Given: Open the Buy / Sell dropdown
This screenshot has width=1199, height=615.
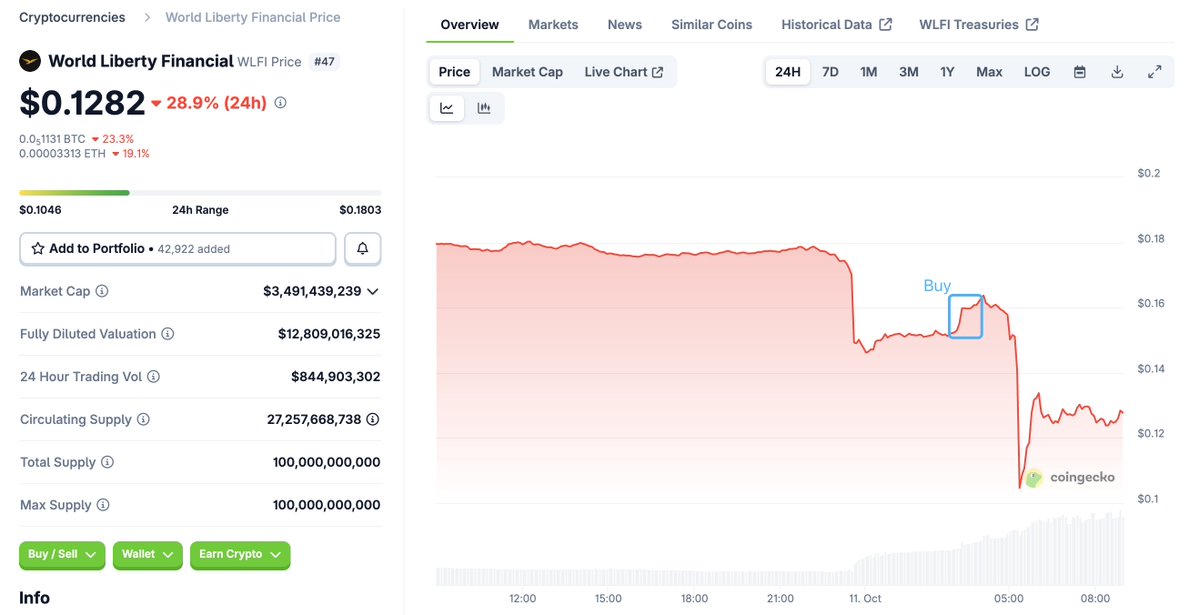Looking at the screenshot, I should pos(62,554).
